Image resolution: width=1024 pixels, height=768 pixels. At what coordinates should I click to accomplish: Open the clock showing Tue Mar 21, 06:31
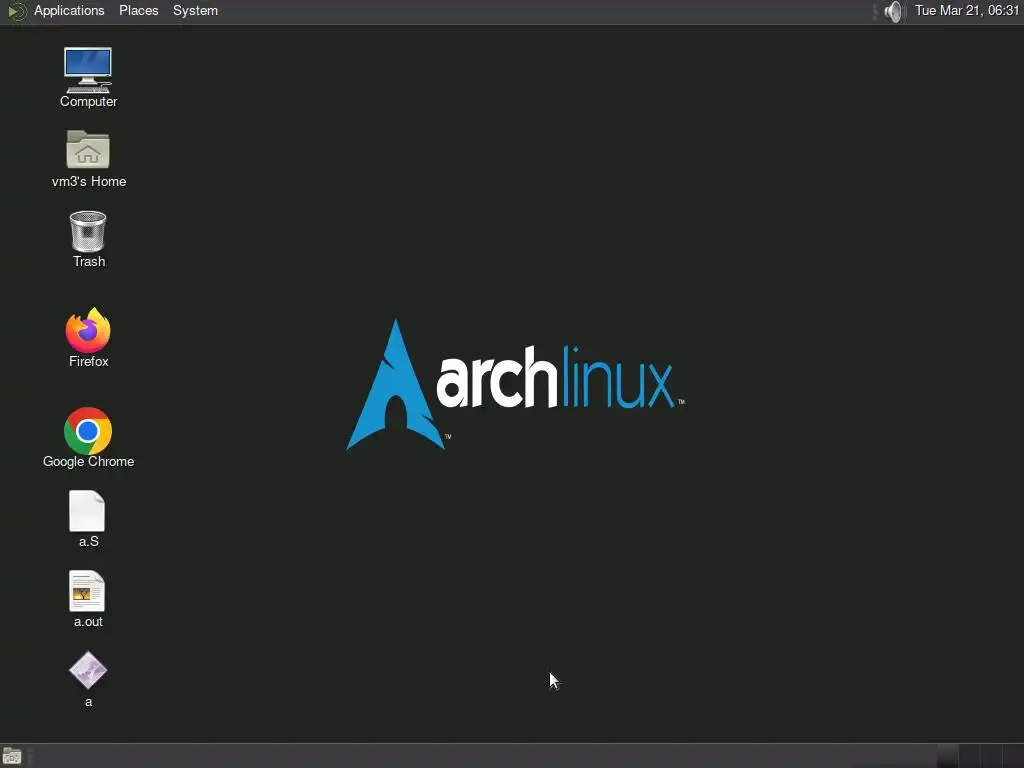[x=967, y=10]
